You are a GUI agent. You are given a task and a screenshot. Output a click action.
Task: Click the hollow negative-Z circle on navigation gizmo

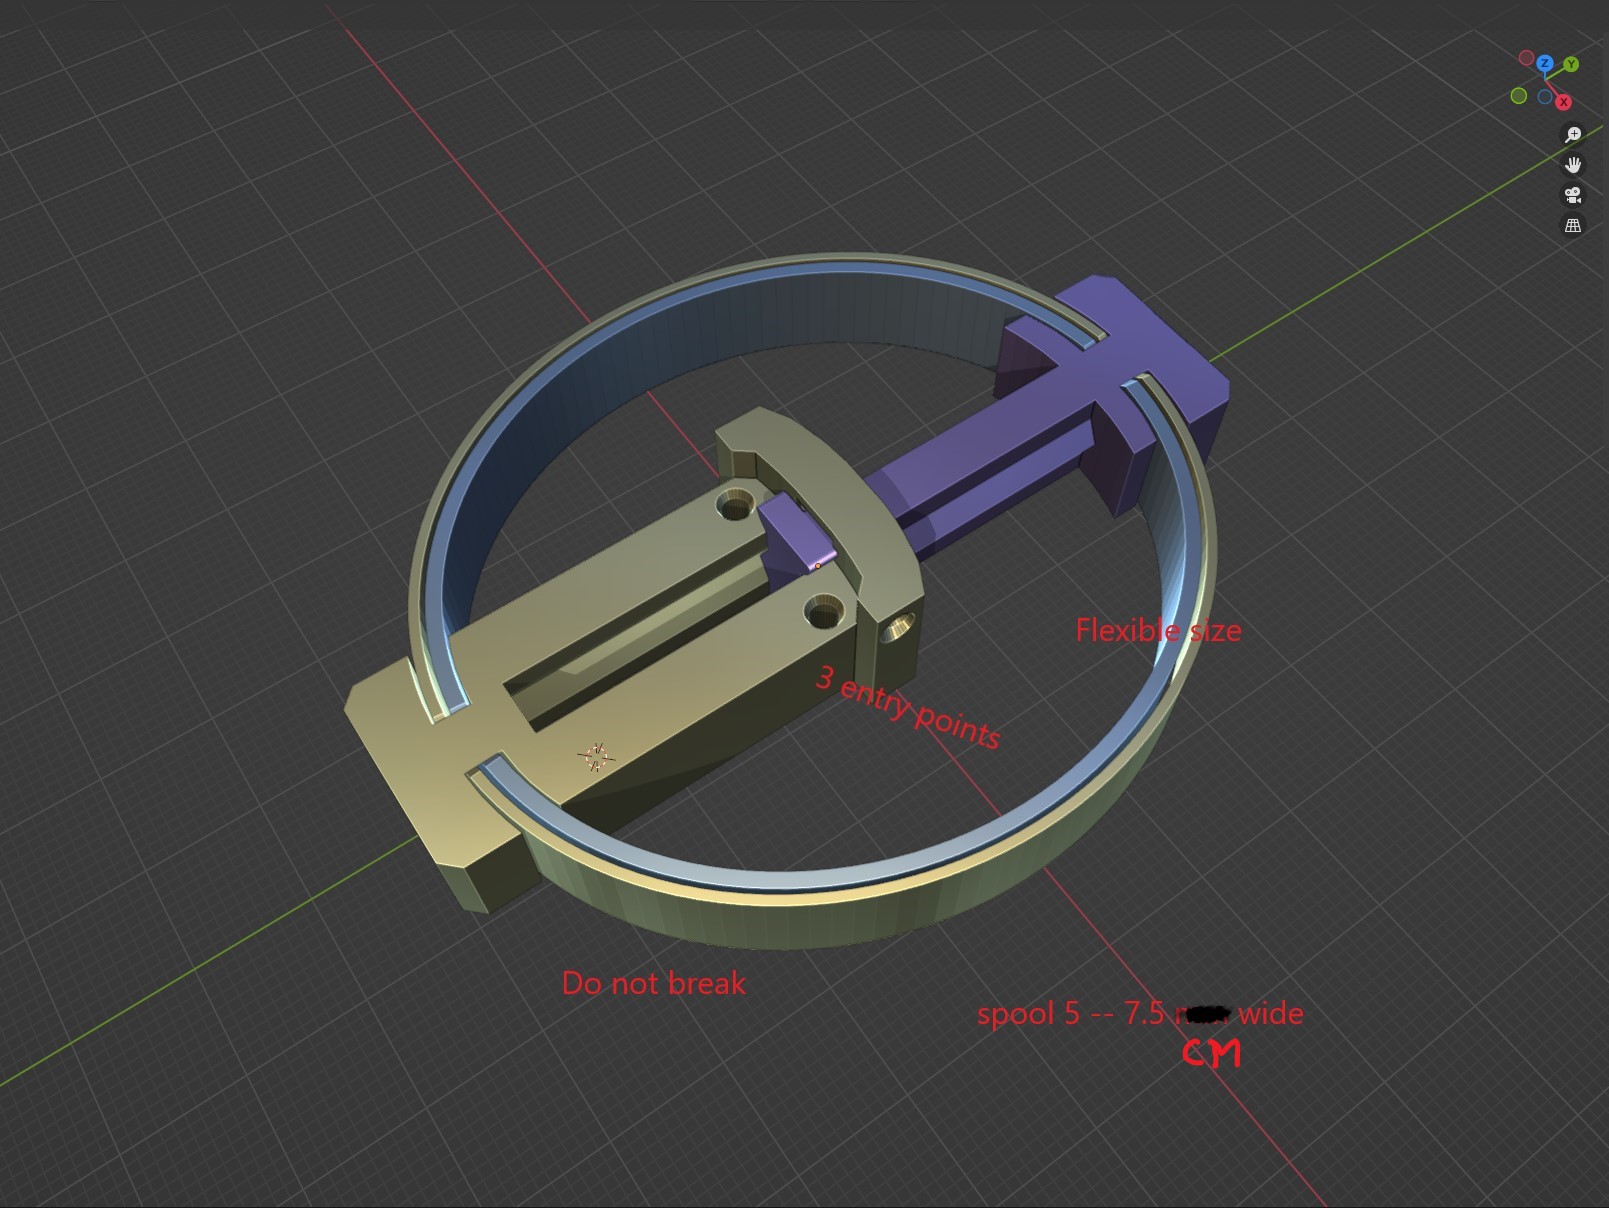tap(1545, 96)
